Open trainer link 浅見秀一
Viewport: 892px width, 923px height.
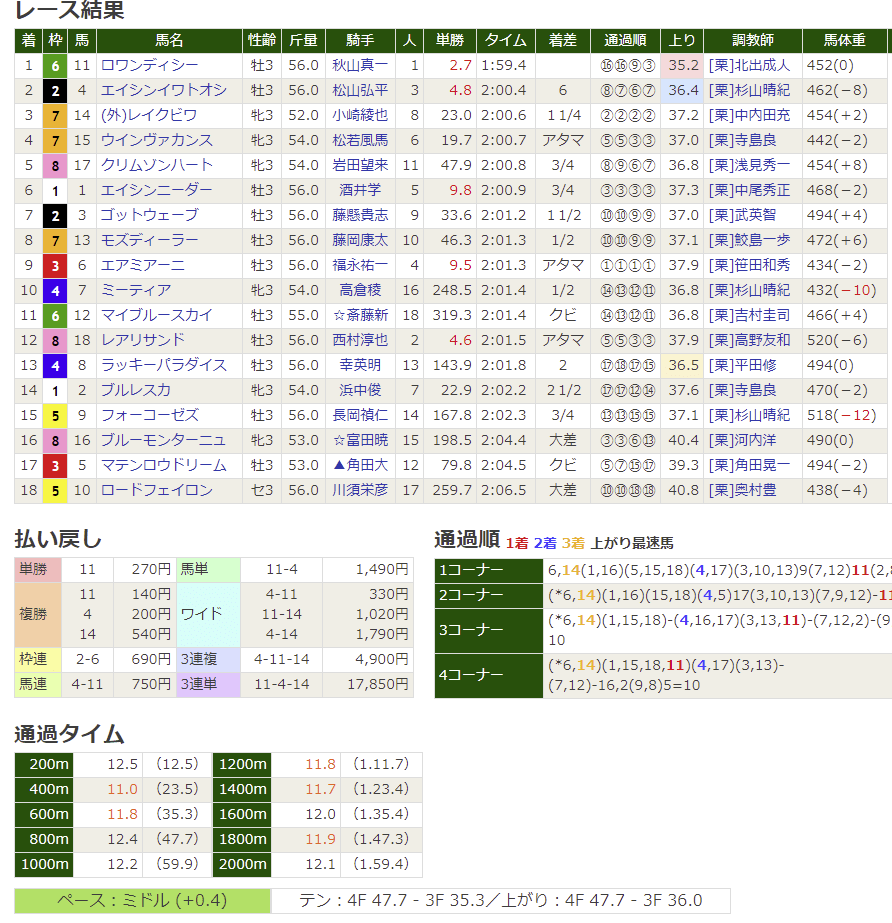click(x=762, y=165)
